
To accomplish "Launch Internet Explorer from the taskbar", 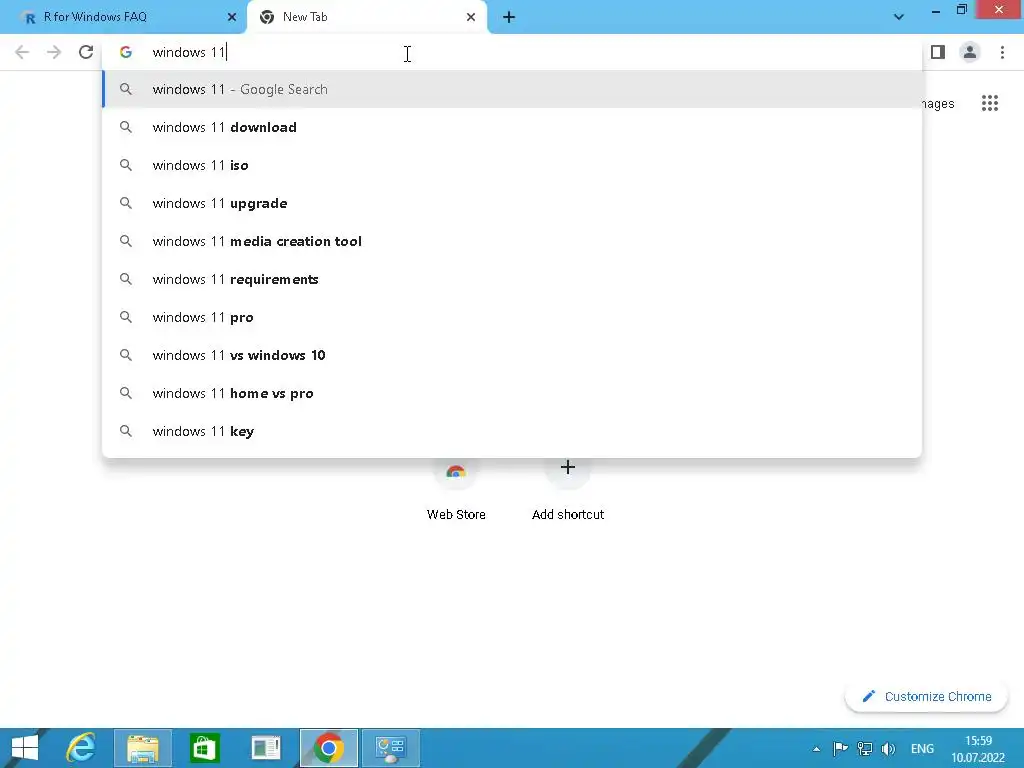I will (x=81, y=748).
